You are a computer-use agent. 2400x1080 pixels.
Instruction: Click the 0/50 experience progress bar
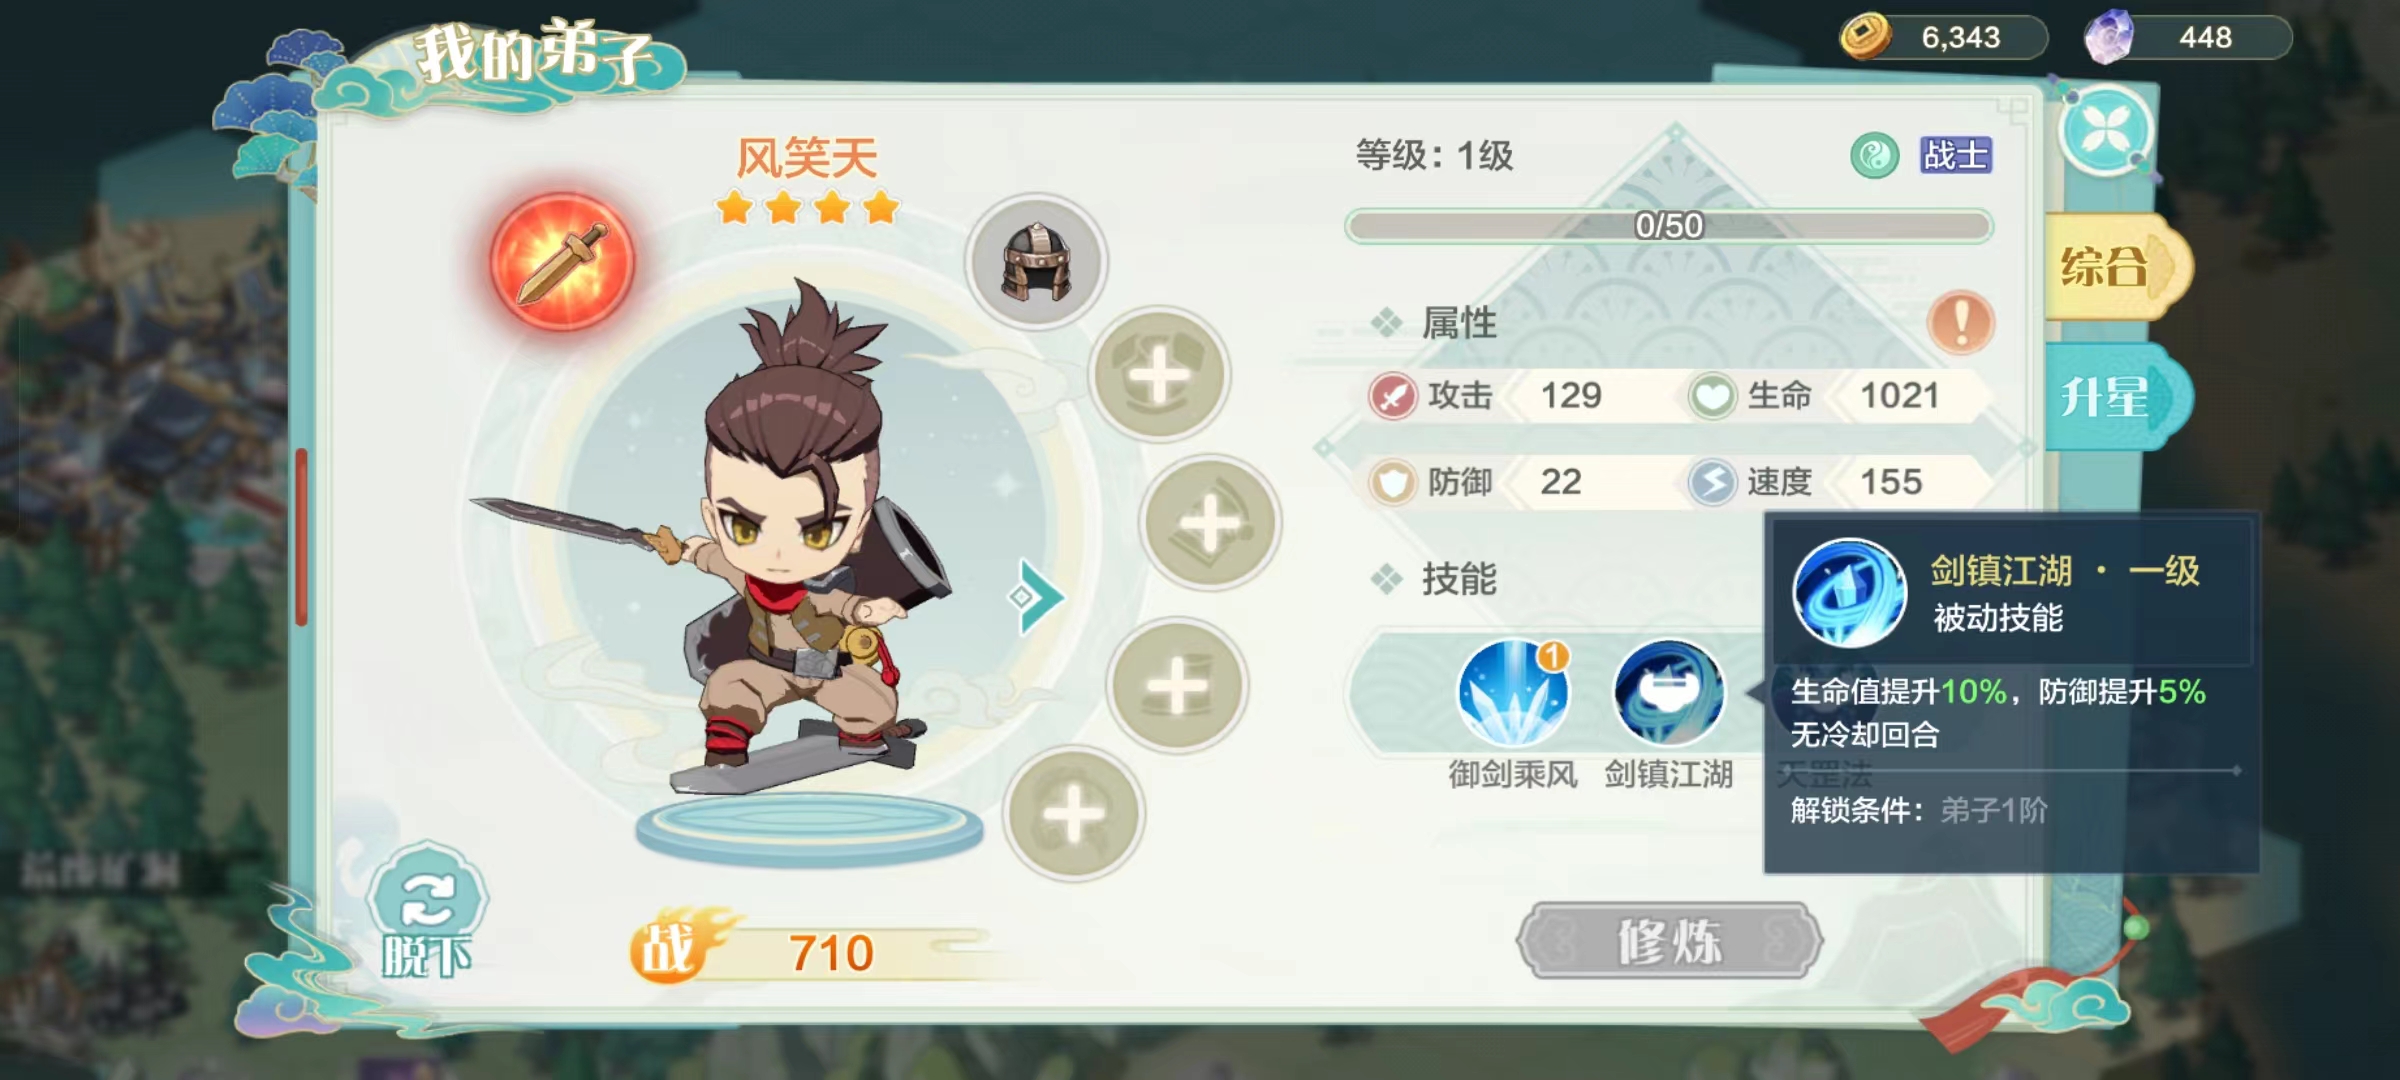pos(1668,226)
